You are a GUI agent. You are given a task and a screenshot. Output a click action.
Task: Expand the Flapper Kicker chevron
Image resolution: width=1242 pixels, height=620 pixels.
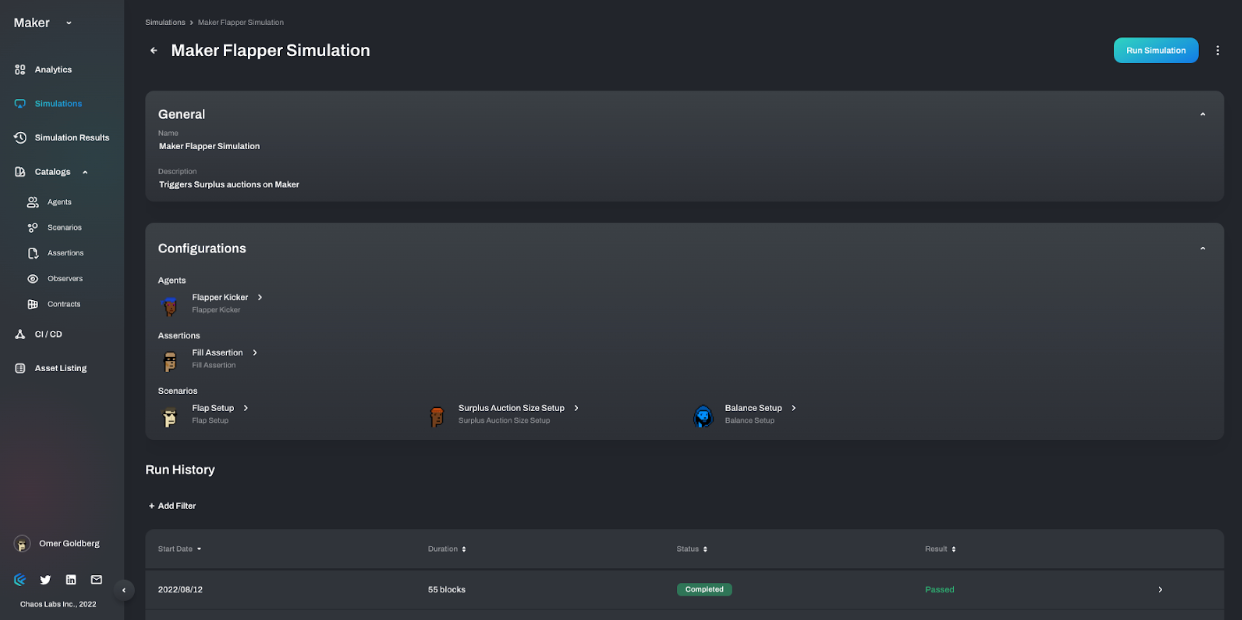pos(260,297)
